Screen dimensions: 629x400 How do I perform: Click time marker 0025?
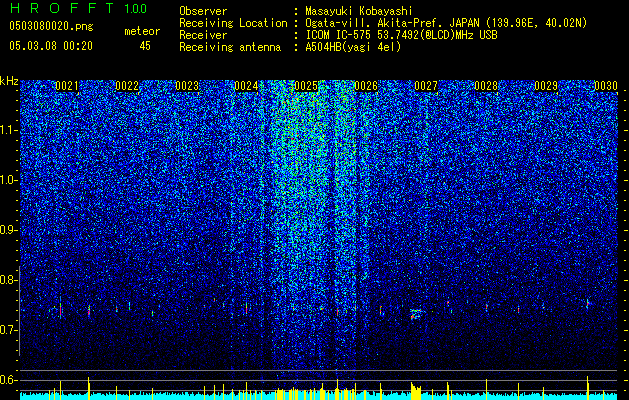point(306,86)
